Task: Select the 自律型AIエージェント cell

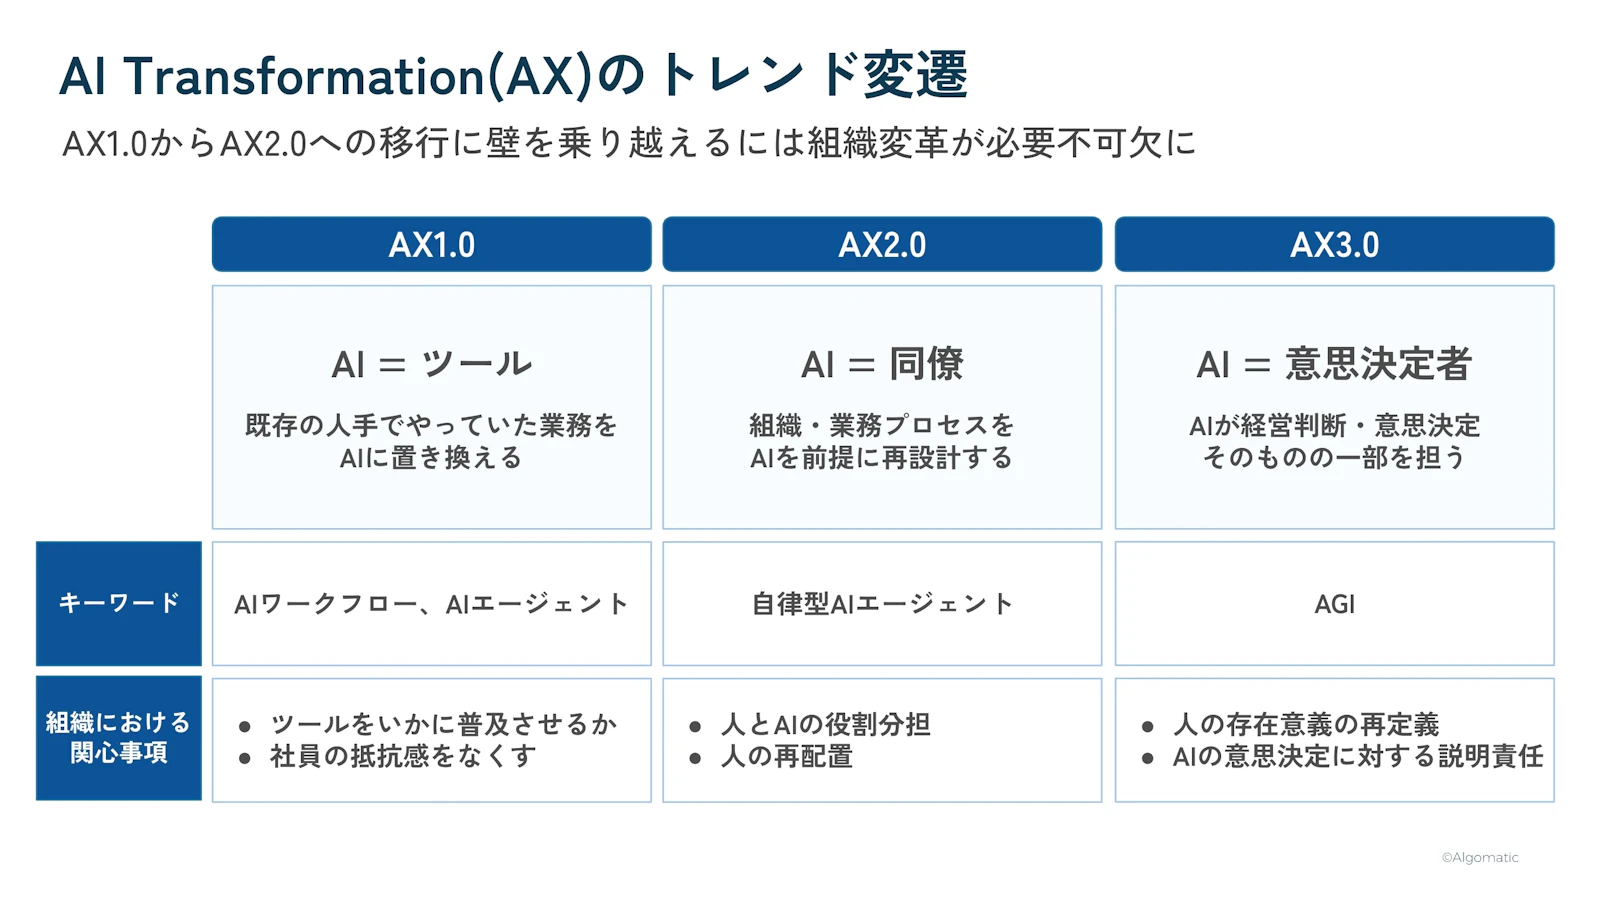Action: point(882,604)
